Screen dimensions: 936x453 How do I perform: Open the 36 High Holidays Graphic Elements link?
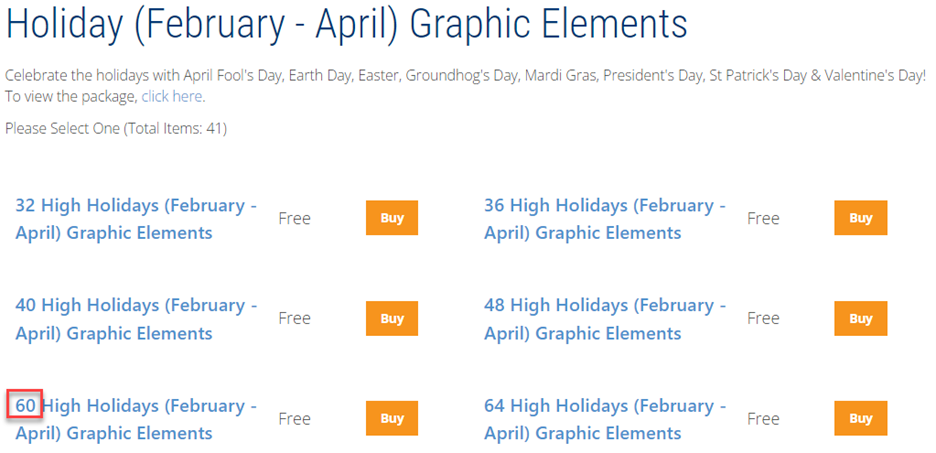click(x=604, y=219)
